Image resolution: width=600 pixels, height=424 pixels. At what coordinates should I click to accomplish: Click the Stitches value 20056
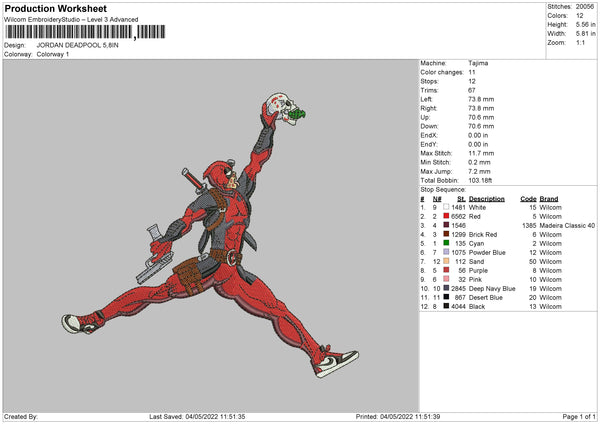[x=585, y=7]
